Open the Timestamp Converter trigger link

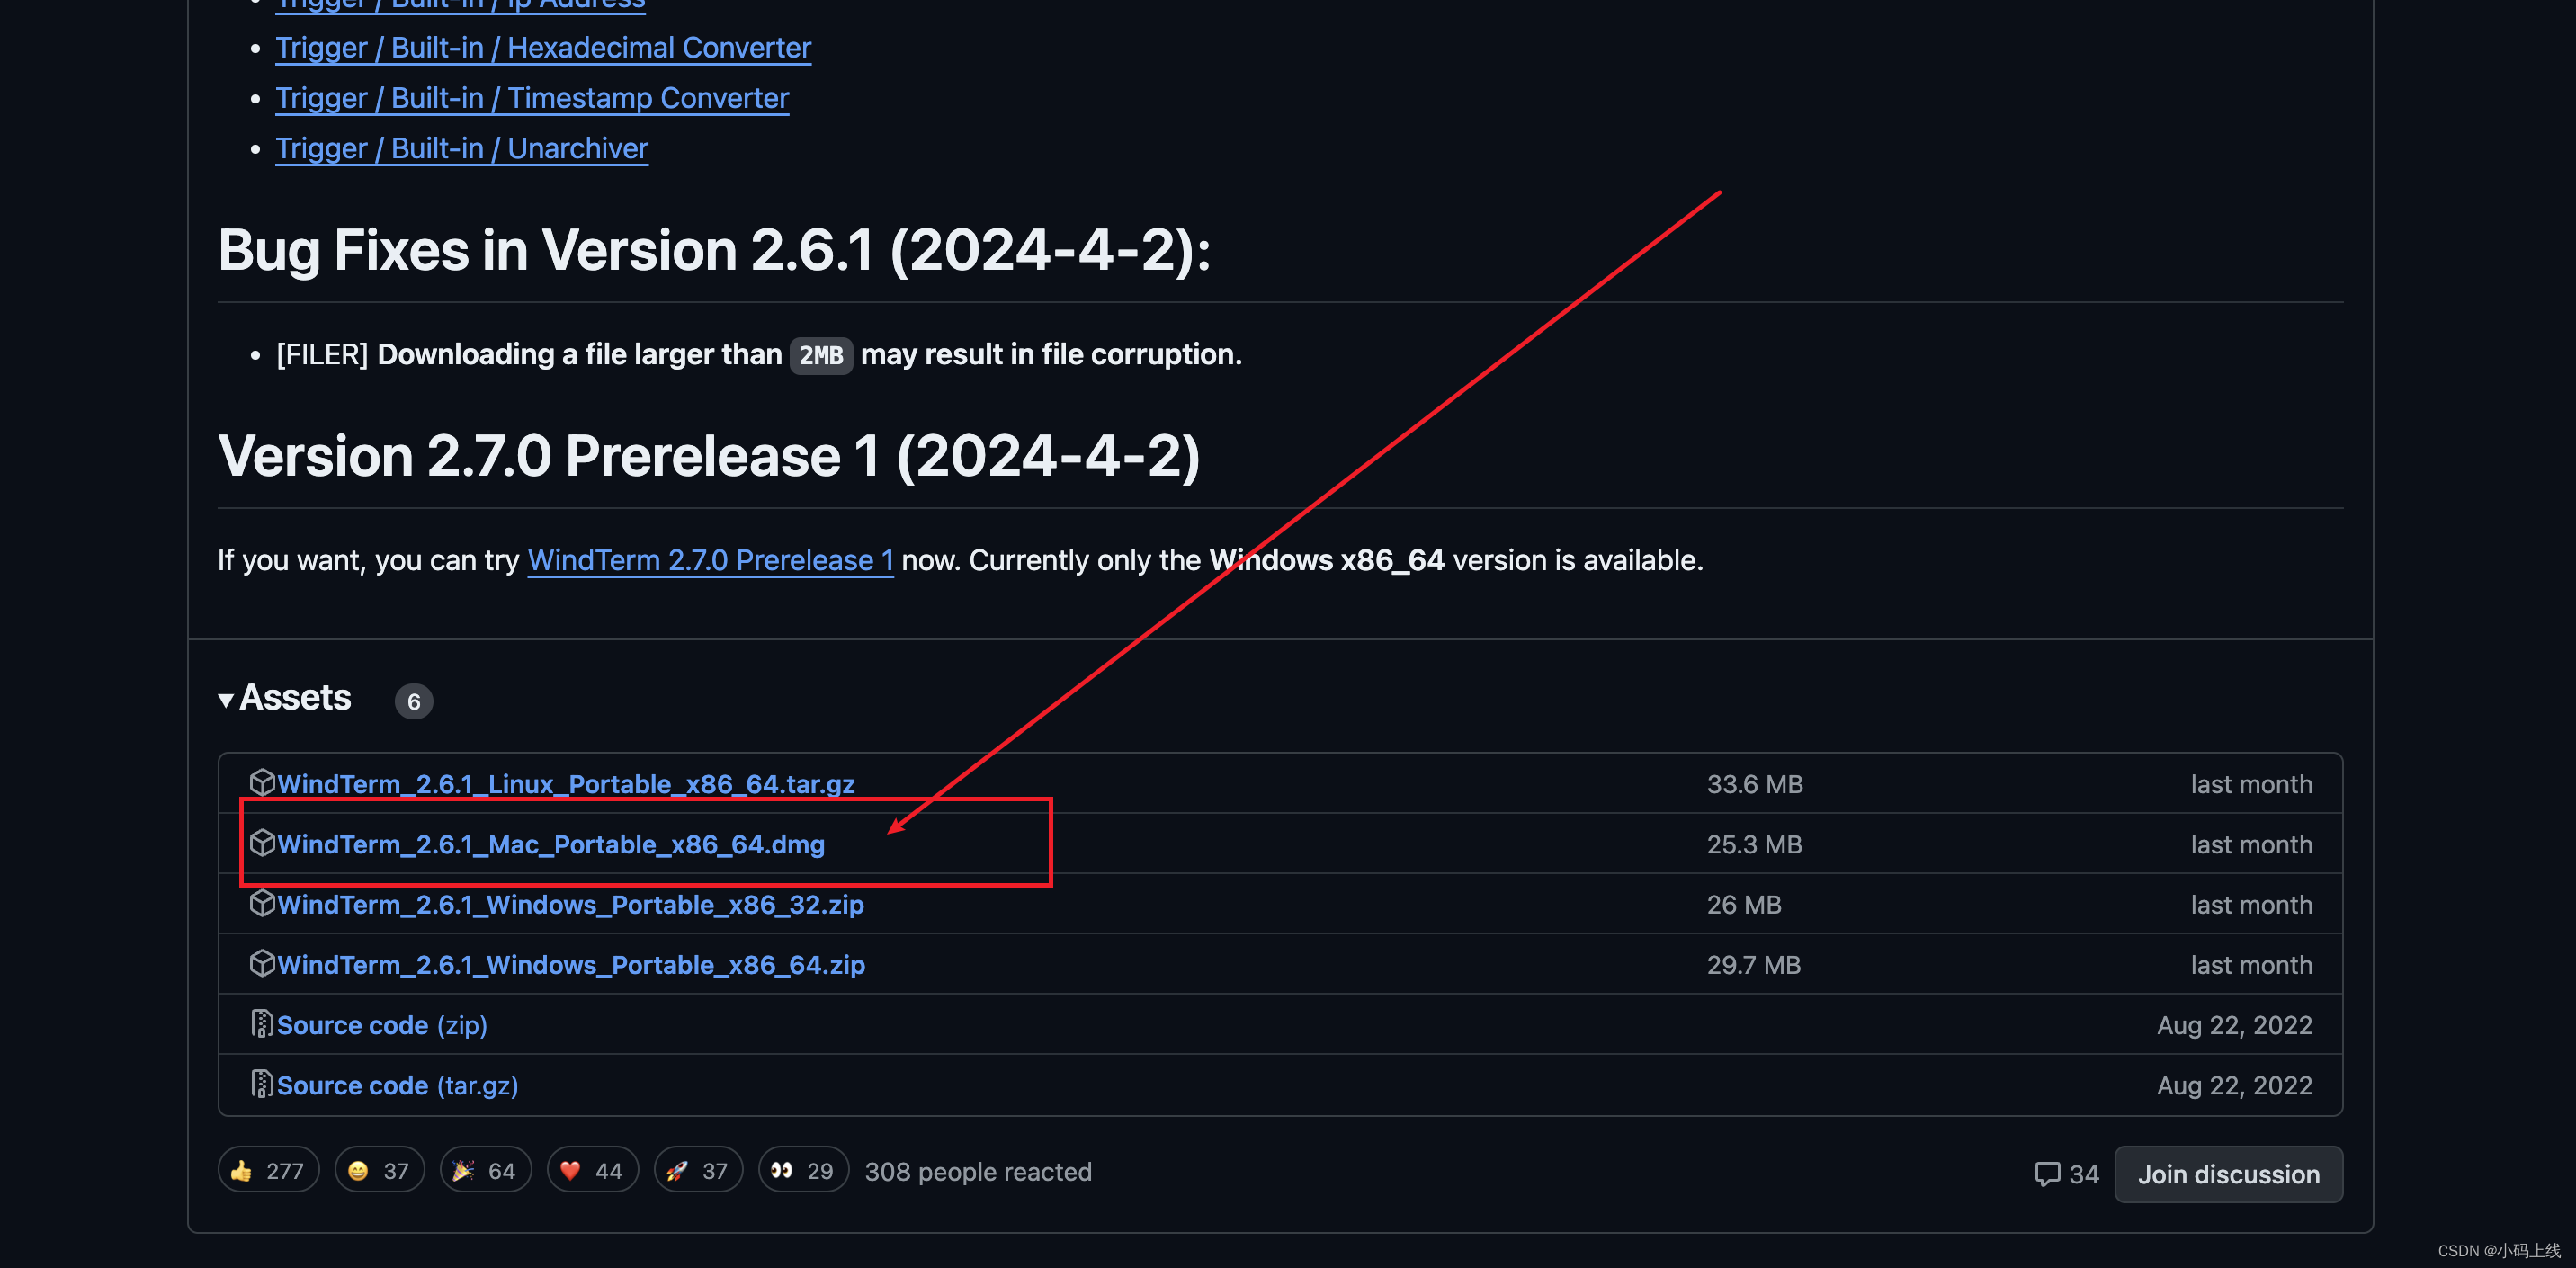click(532, 97)
